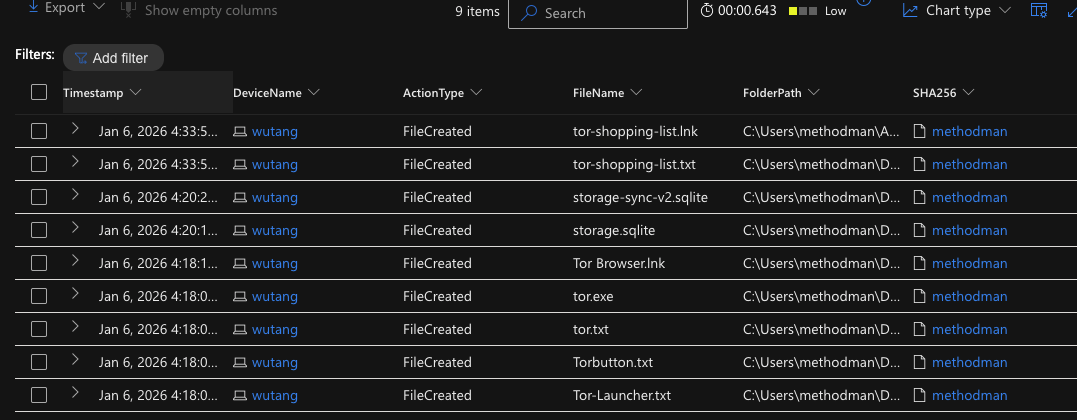
Task: Check the box for tor-shopping-list.lnk row
Action: pos(39,131)
